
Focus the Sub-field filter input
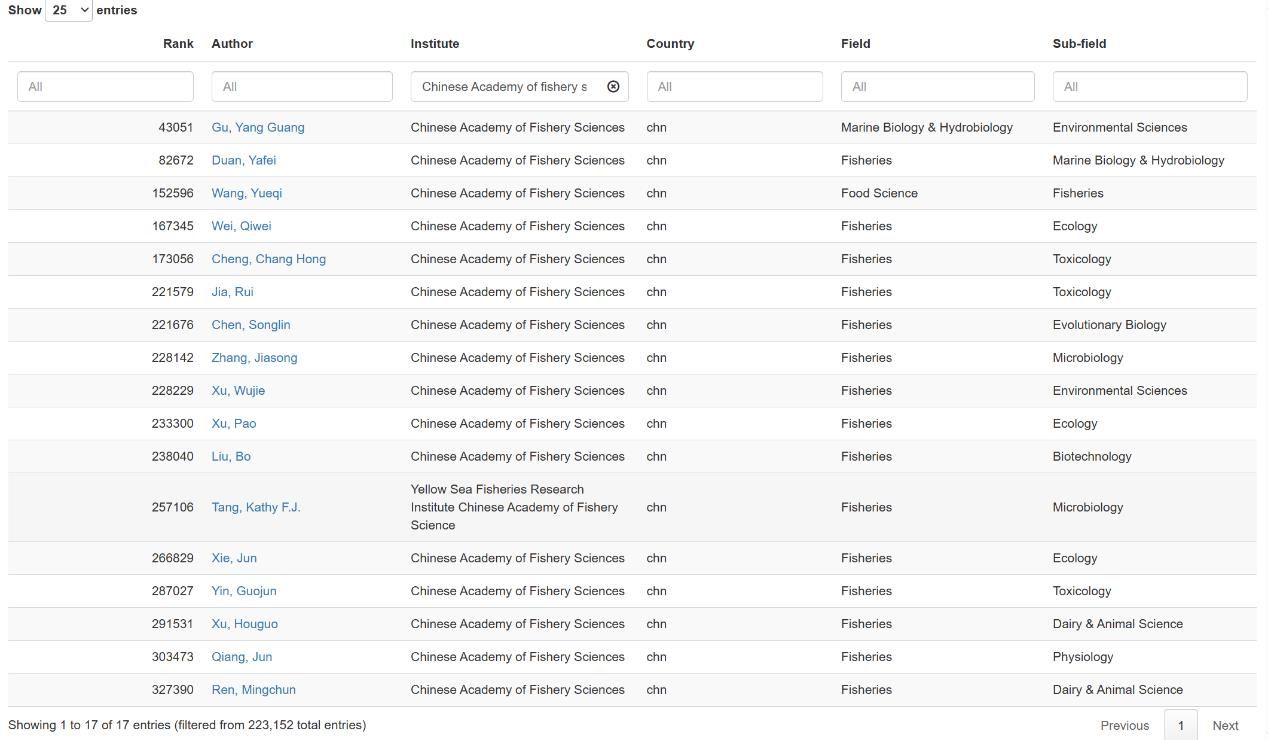(1150, 86)
